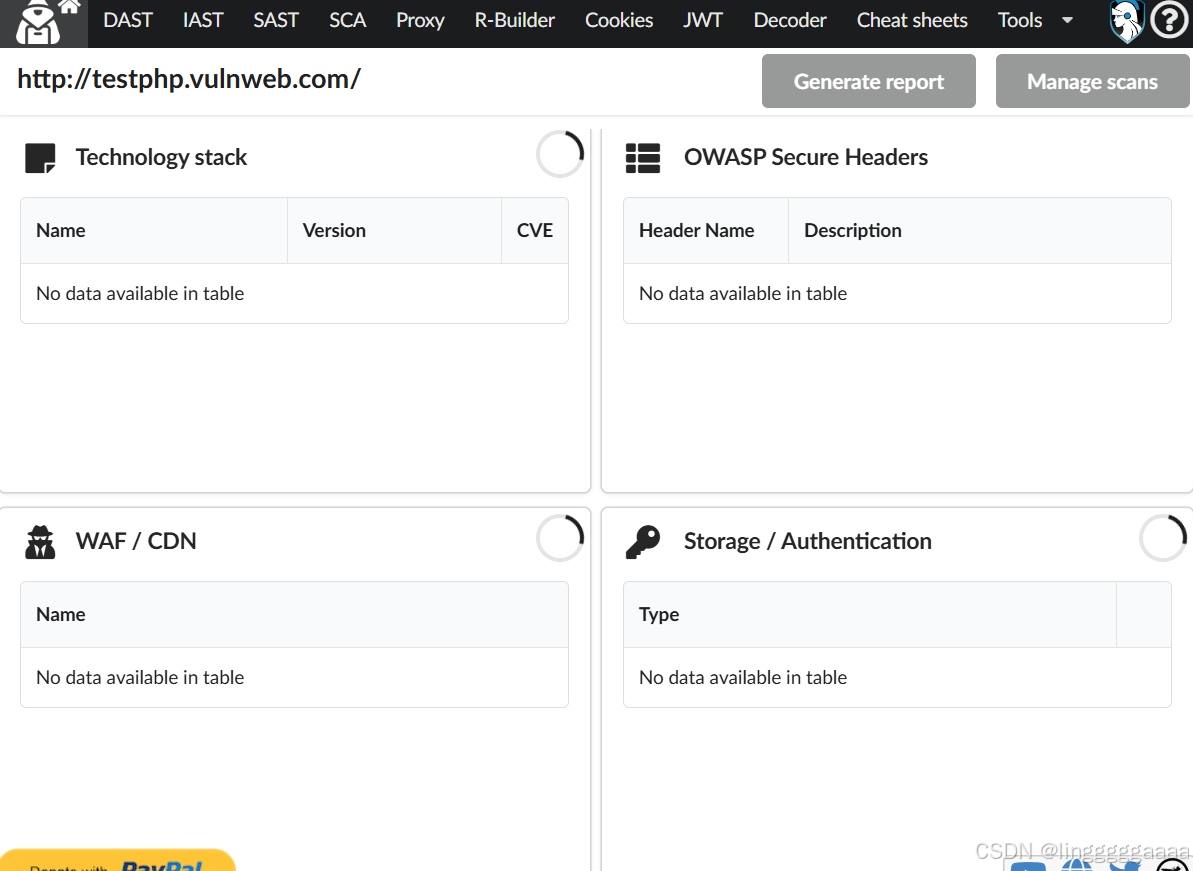Image resolution: width=1193 pixels, height=871 pixels.
Task: Click the Secure Headers 'No data available' row
Action: click(897, 294)
